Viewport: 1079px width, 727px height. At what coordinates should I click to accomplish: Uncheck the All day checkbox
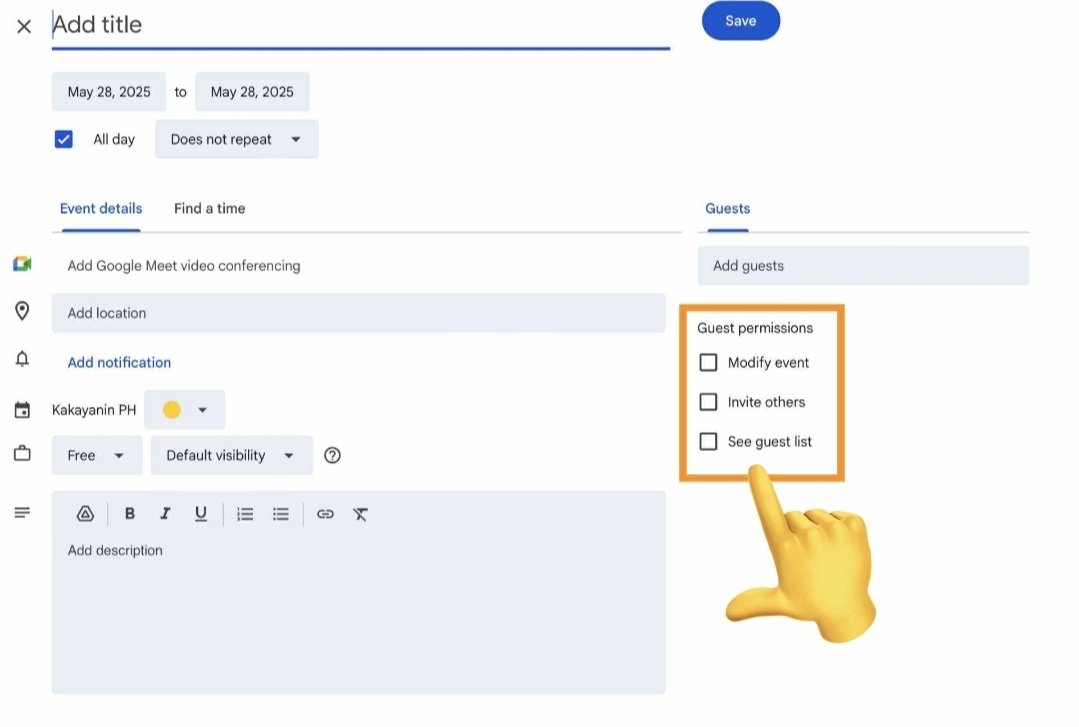pos(63,139)
